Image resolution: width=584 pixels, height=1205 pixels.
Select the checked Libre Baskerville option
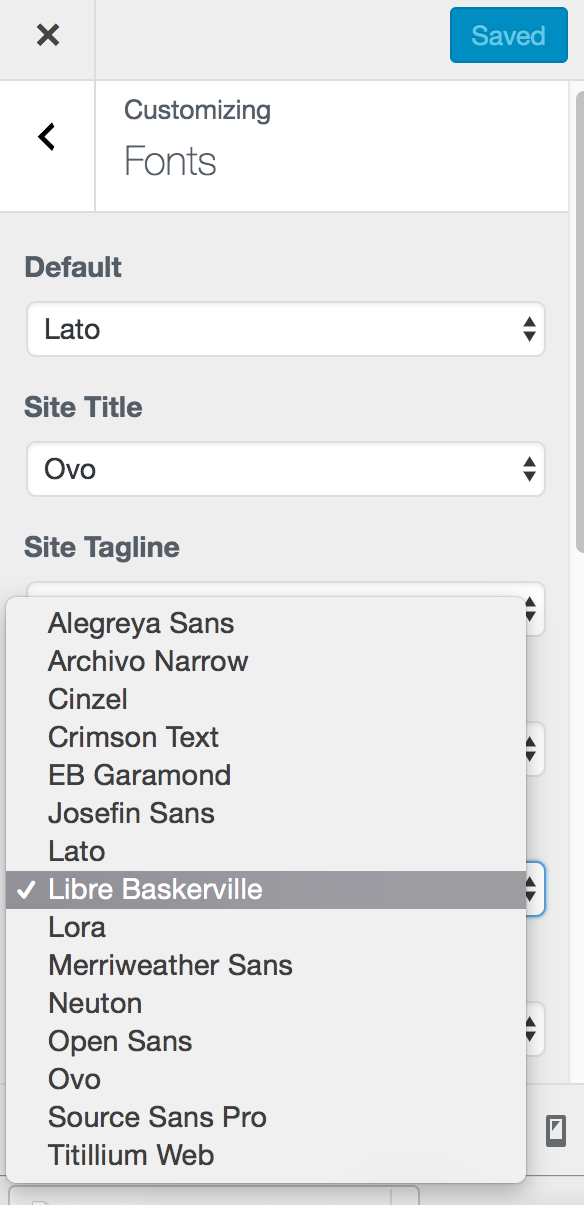coord(266,889)
